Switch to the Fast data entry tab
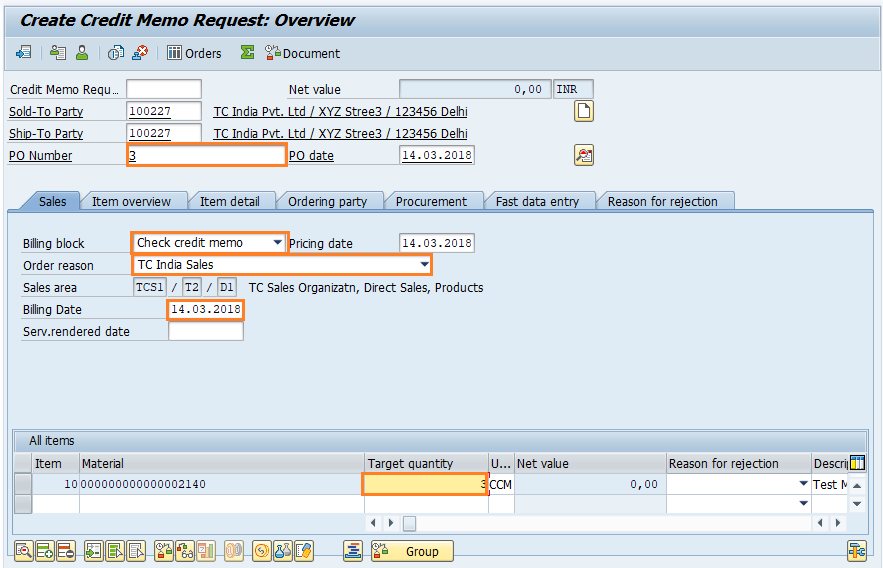The height and width of the screenshot is (568, 883). click(x=537, y=201)
